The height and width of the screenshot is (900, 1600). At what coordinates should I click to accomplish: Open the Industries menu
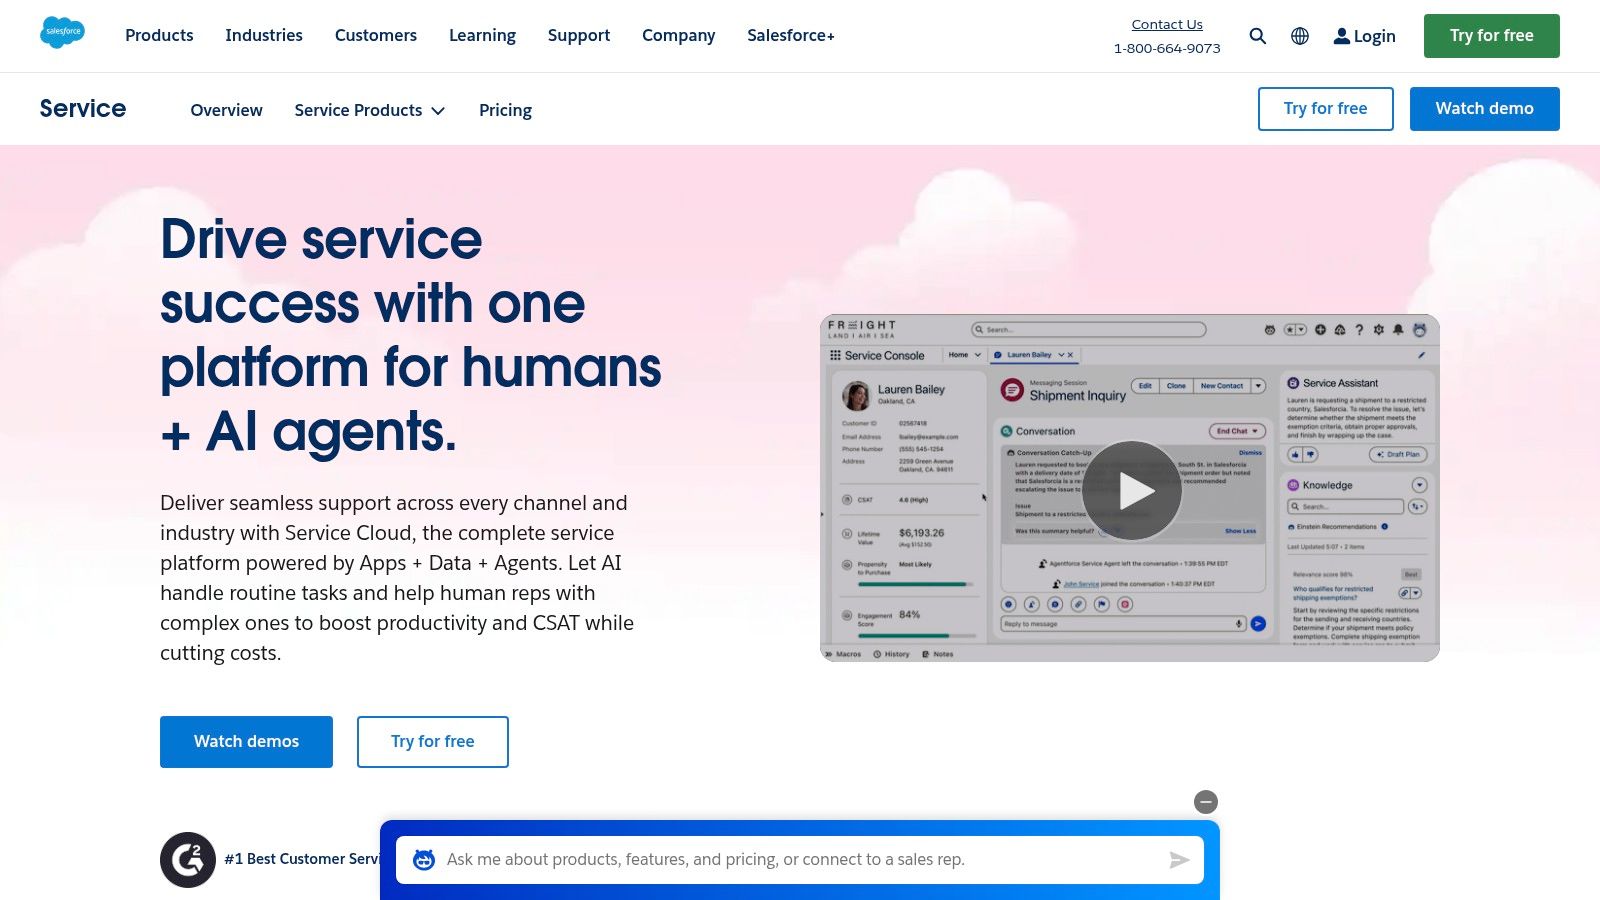pyautogui.click(x=264, y=35)
